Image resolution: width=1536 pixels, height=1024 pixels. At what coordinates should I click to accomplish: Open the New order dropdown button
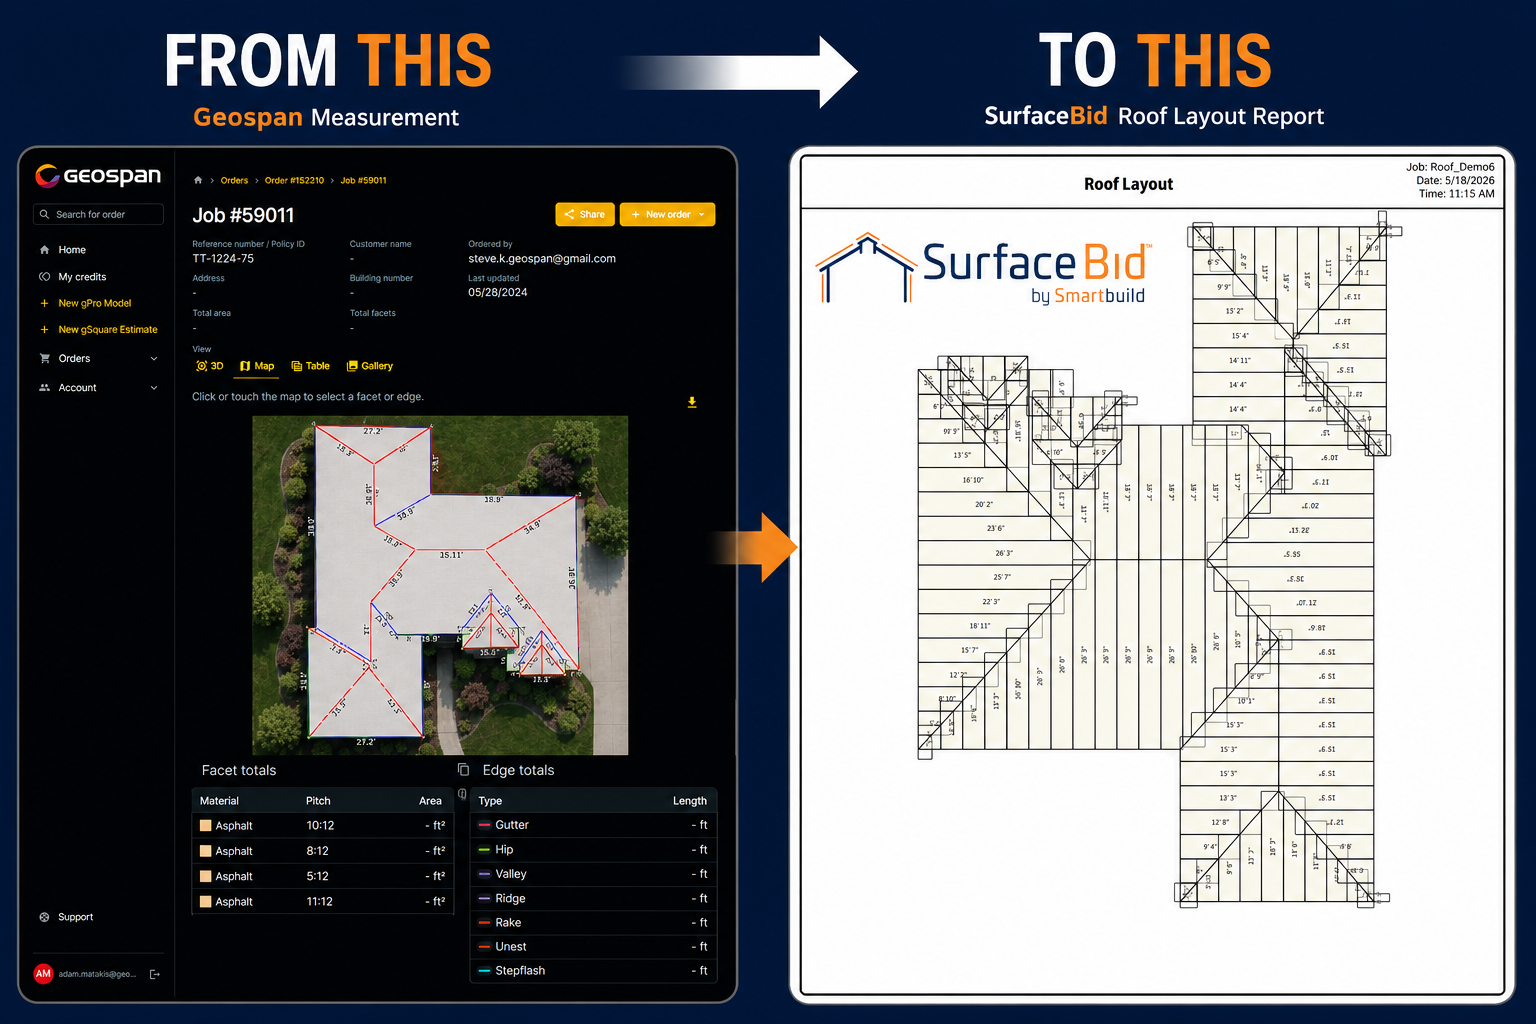[667, 214]
